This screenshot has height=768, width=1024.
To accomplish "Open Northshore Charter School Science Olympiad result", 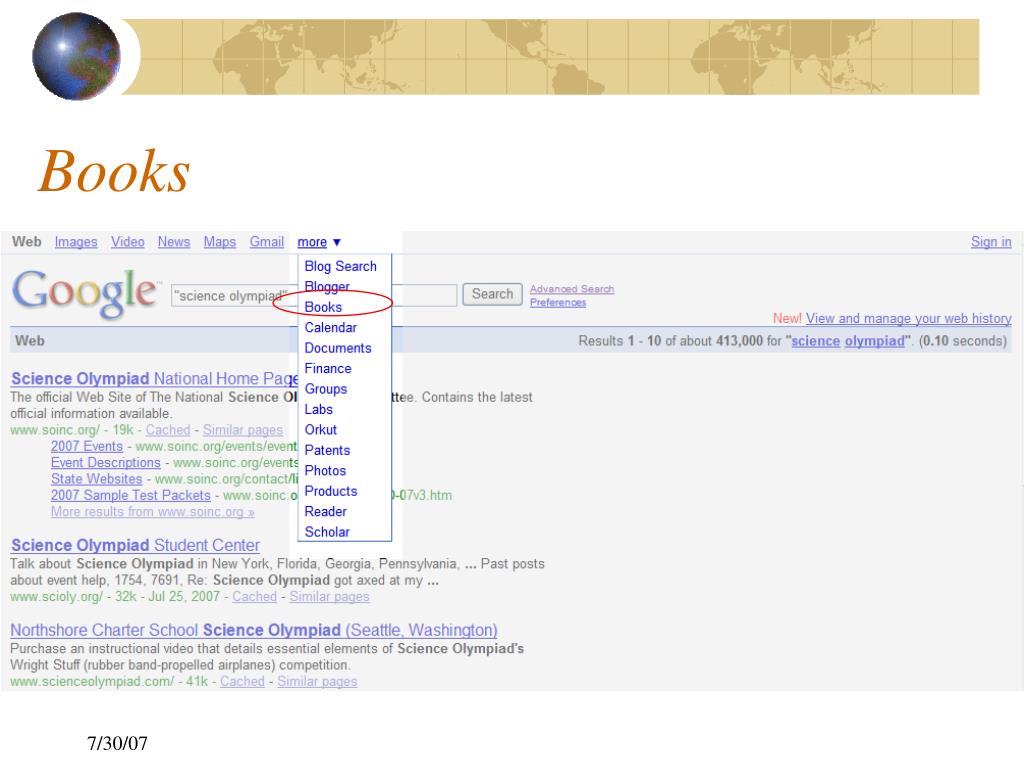I will click(254, 630).
